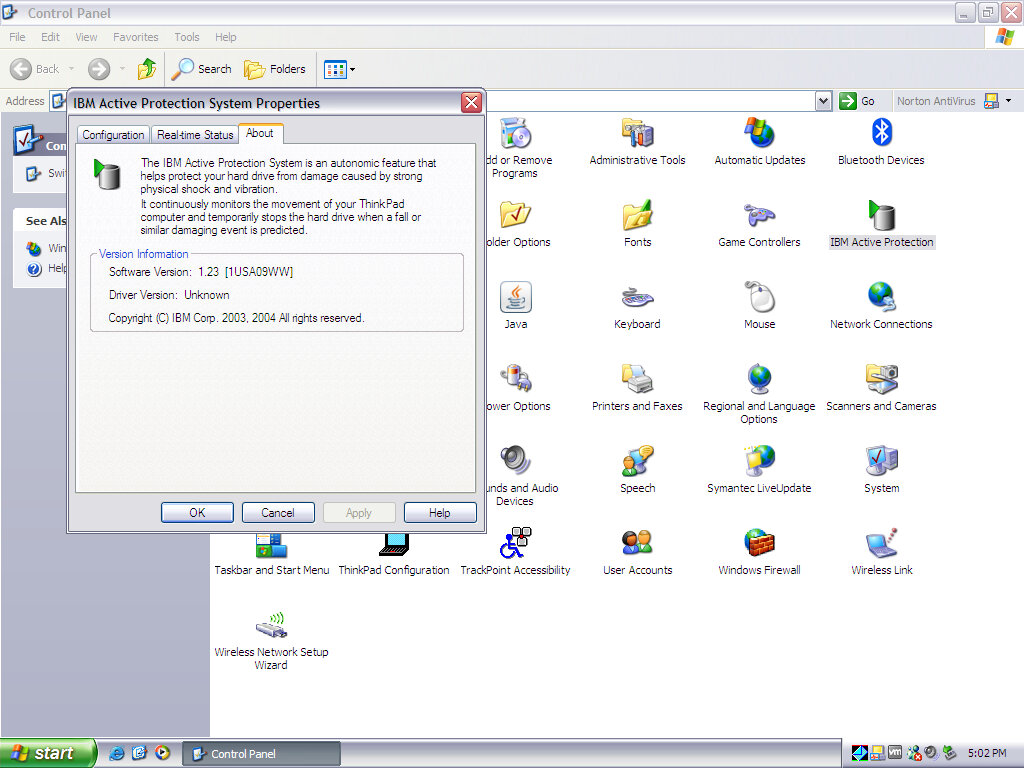Switch to the Real-time Status tab
The width and height of the screenshot is (1024, 768).
(195, 135)
